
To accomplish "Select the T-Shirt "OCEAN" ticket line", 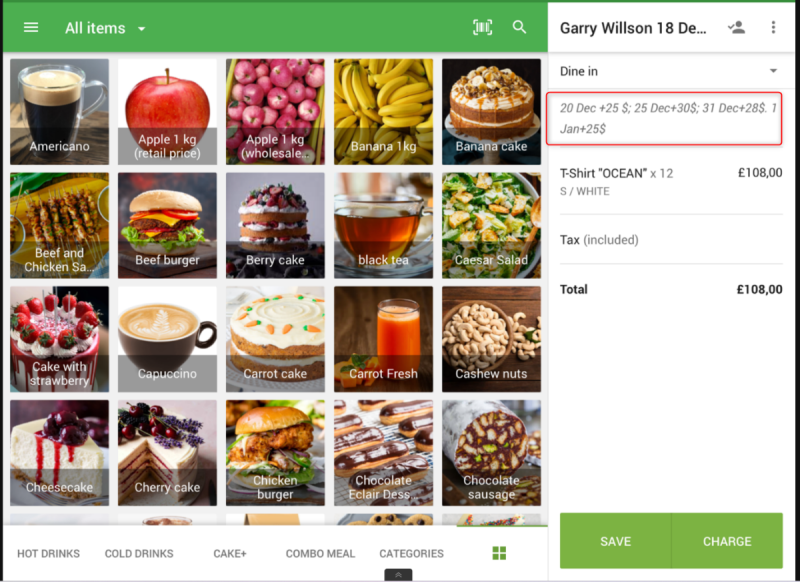I will (x=671, y=182).
